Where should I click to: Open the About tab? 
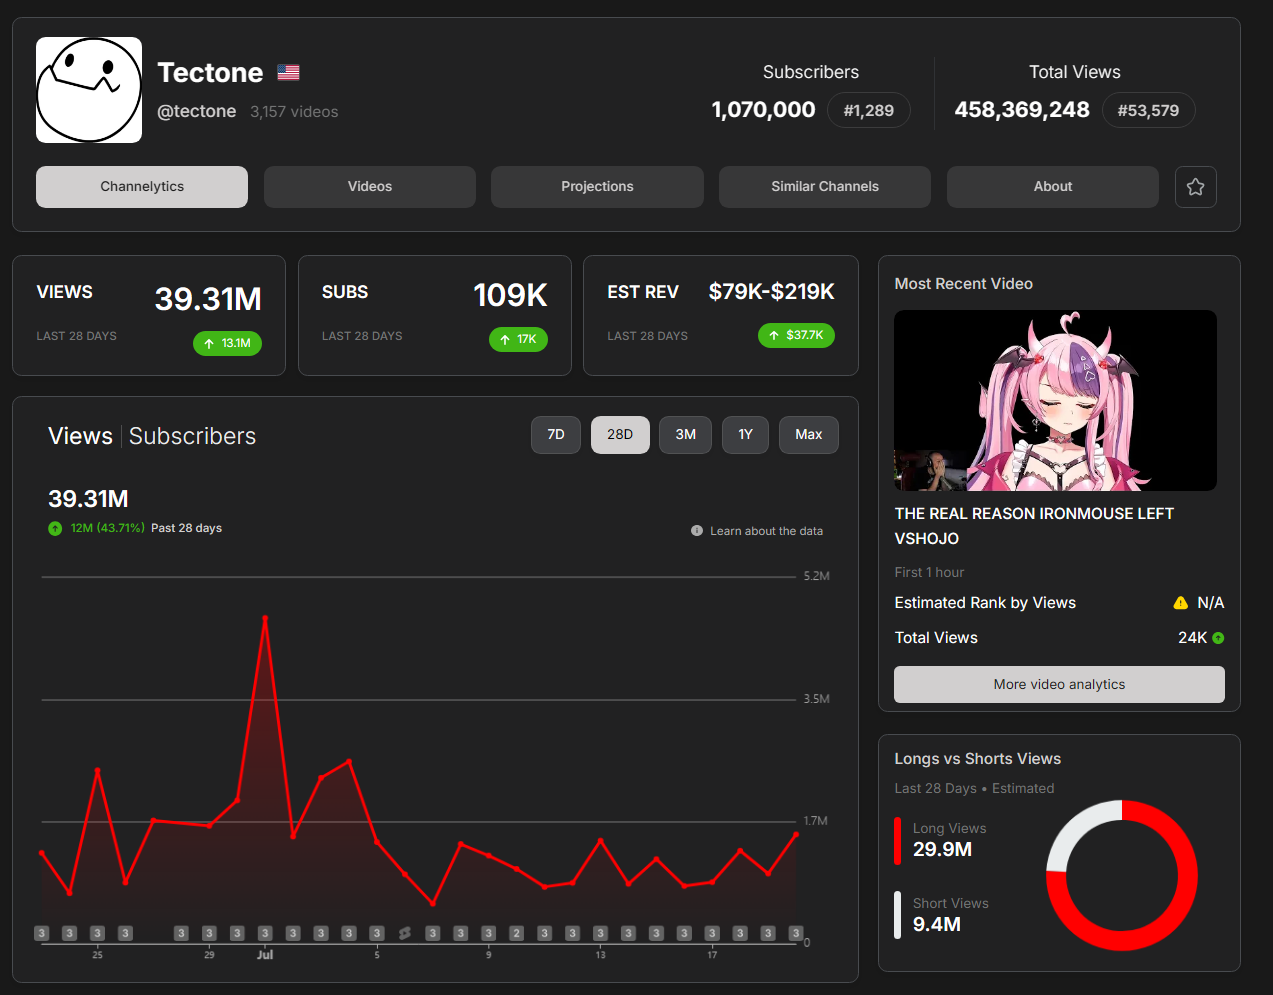click(x=1053, y=187)
